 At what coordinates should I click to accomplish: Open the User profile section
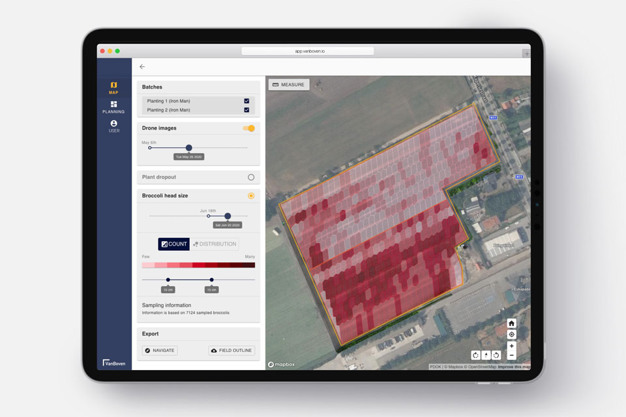point(113,126)
